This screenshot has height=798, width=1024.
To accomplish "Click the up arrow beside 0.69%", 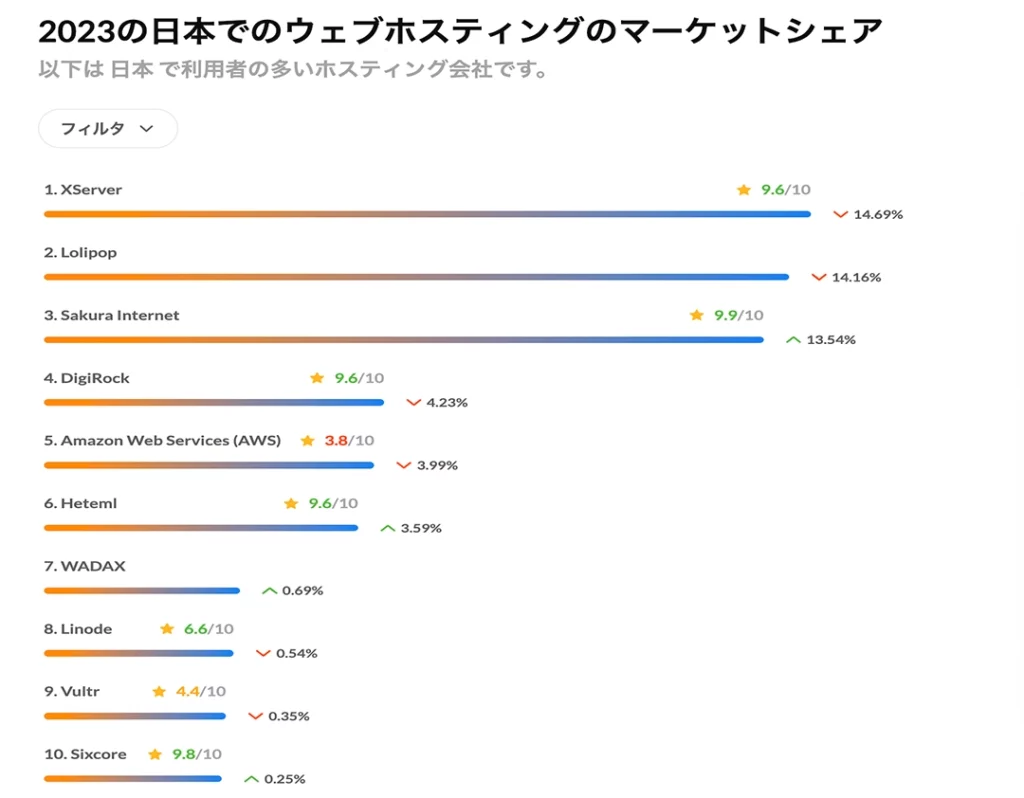I will [269, 591].
